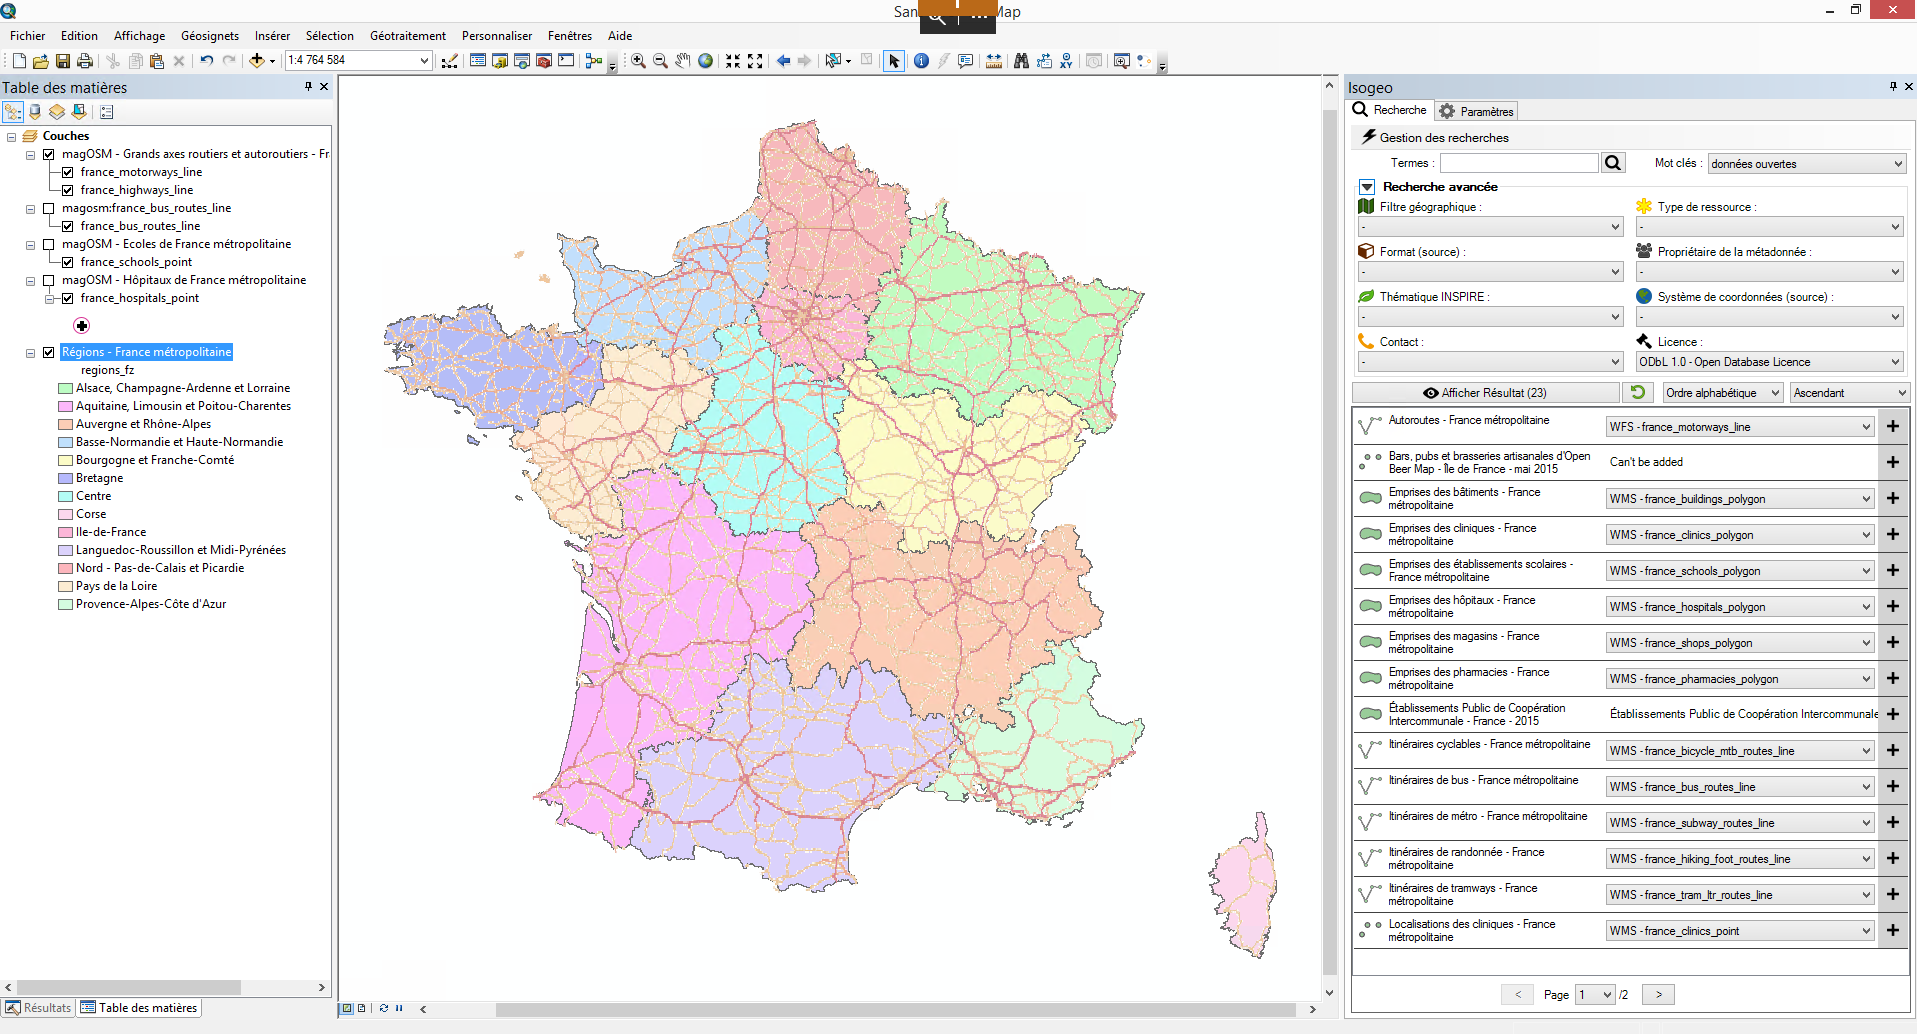Open the attribute table window icon
Viewport: 1917px width, 1034px height.
pos(478,61)
